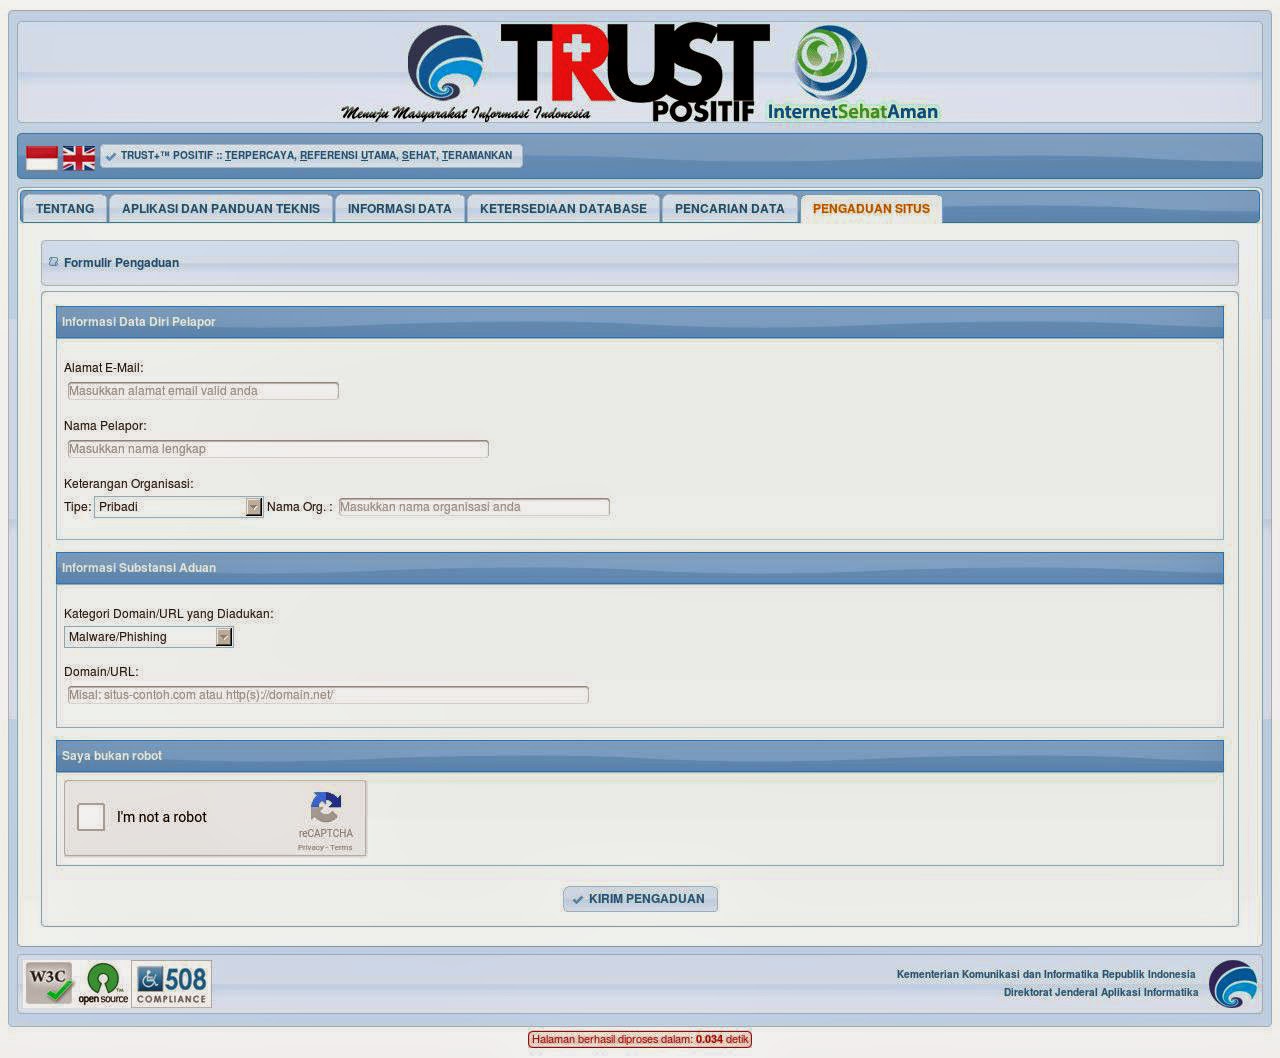
Task: Click the TRUST POSITIF logo banner
Action: 635,72
